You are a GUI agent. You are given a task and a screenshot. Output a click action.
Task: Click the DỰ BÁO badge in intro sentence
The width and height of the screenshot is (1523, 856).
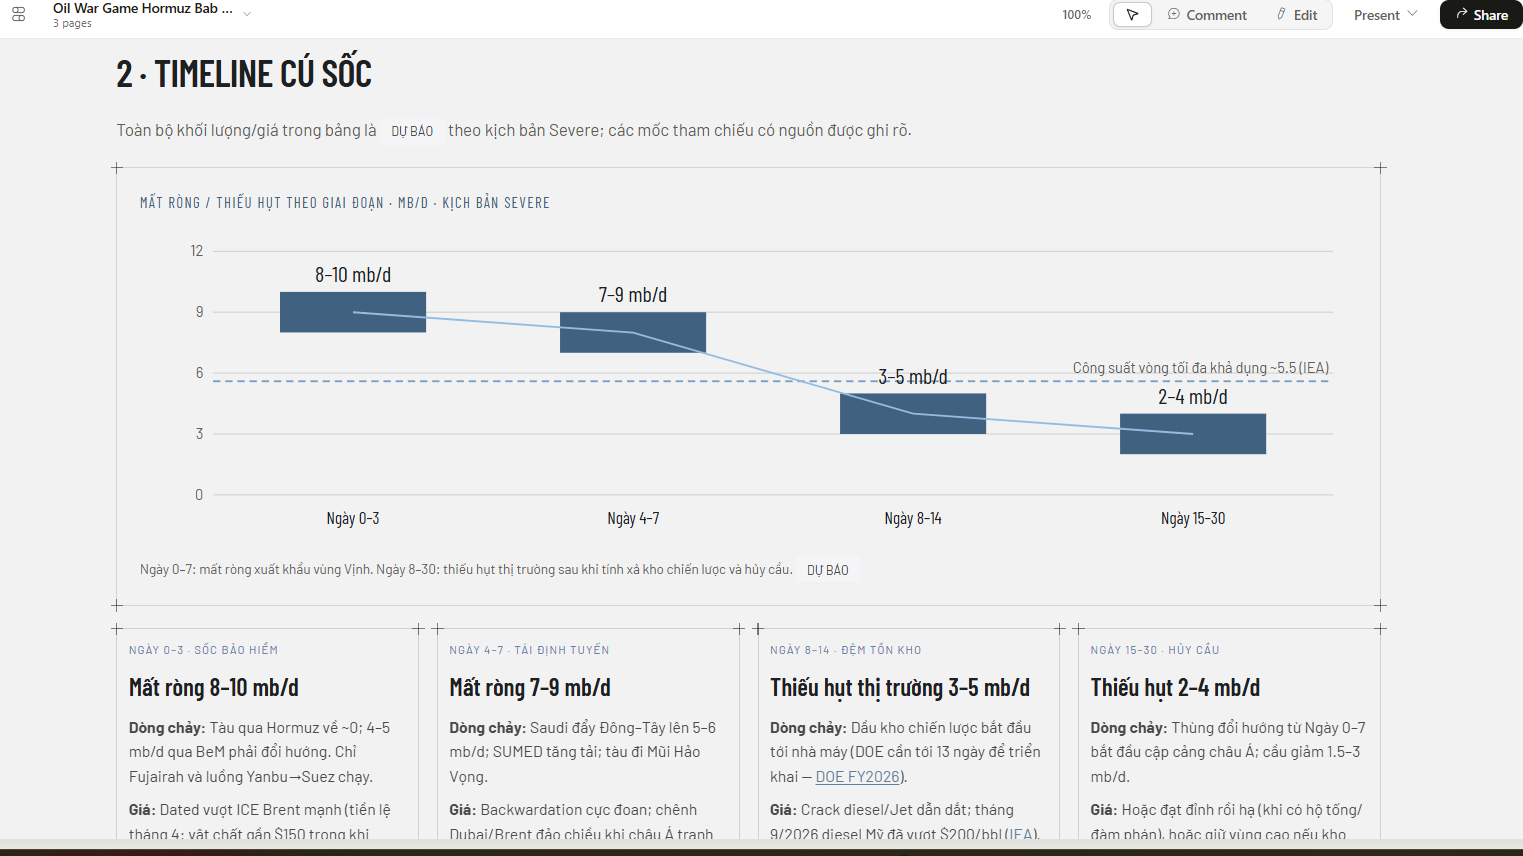(x=412, y=131)
